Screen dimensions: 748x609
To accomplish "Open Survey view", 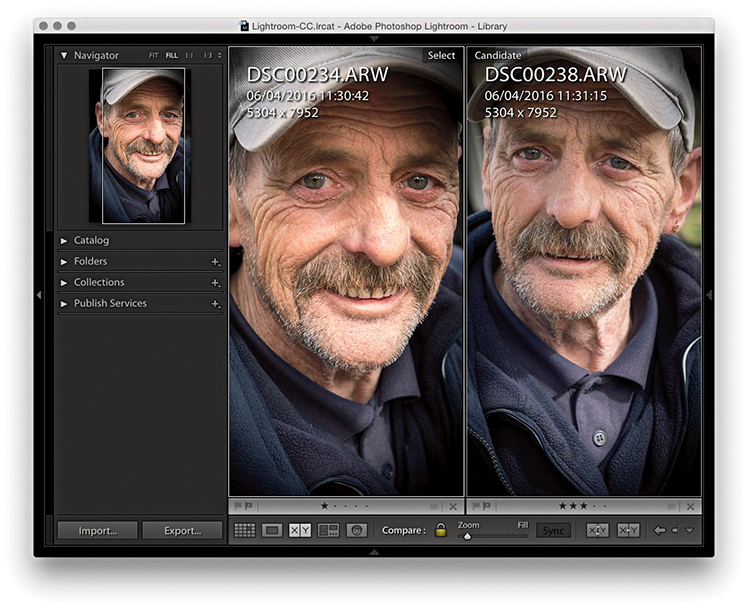I will tap(328, 530).
